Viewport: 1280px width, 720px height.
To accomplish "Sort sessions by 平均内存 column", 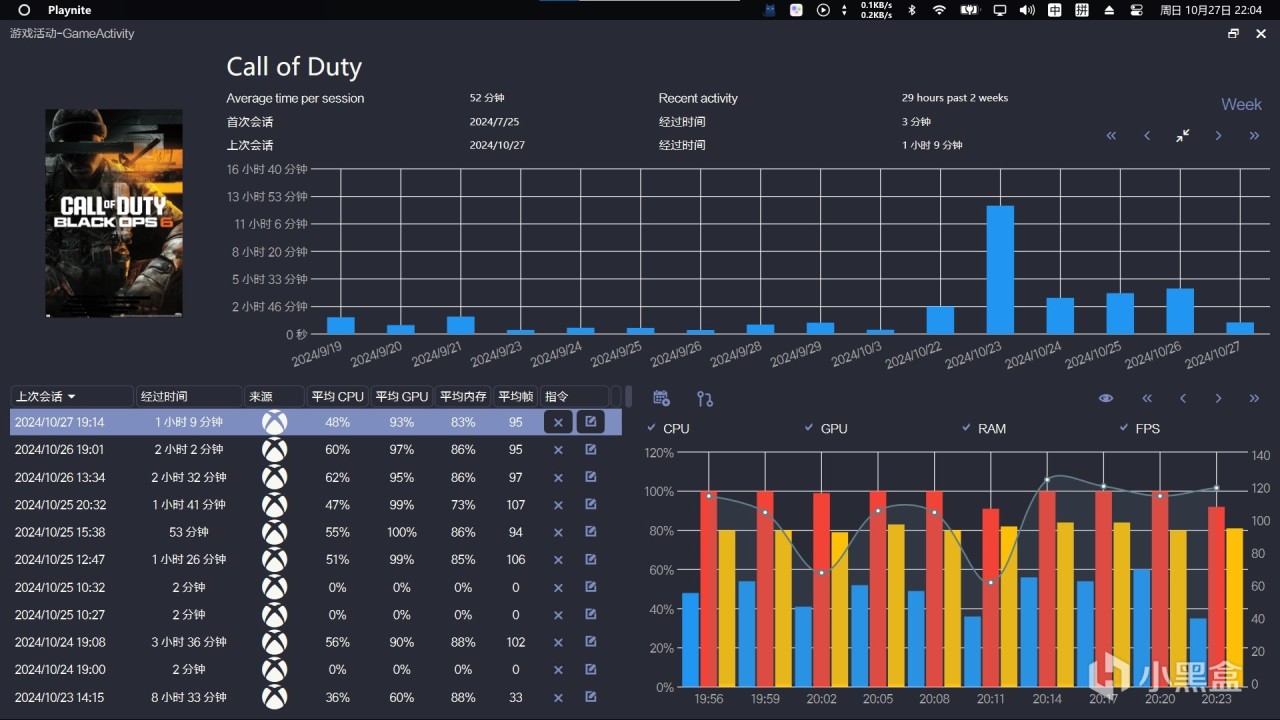I will [x=463, y=397].
